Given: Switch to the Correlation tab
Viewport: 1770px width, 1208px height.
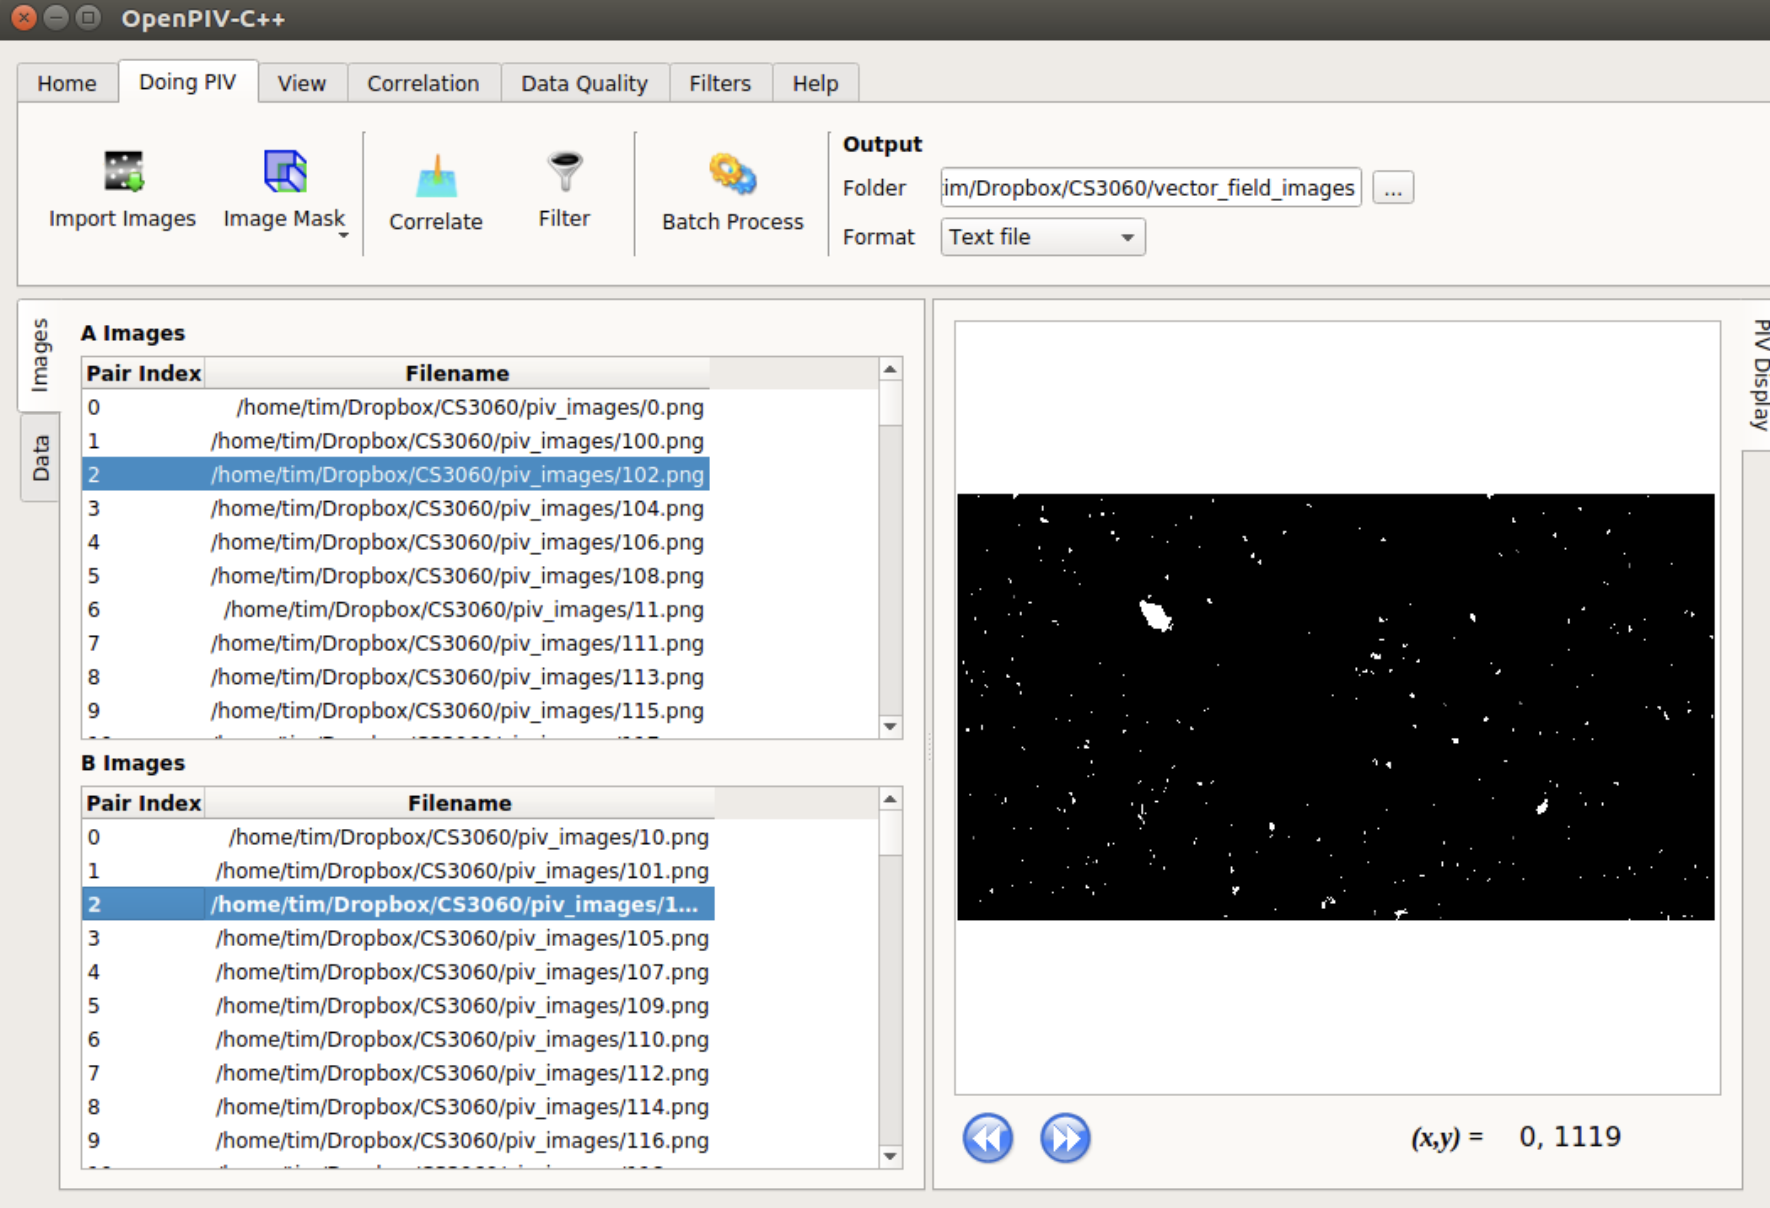Looking at the screenshot, I should (x=423, y=83).
